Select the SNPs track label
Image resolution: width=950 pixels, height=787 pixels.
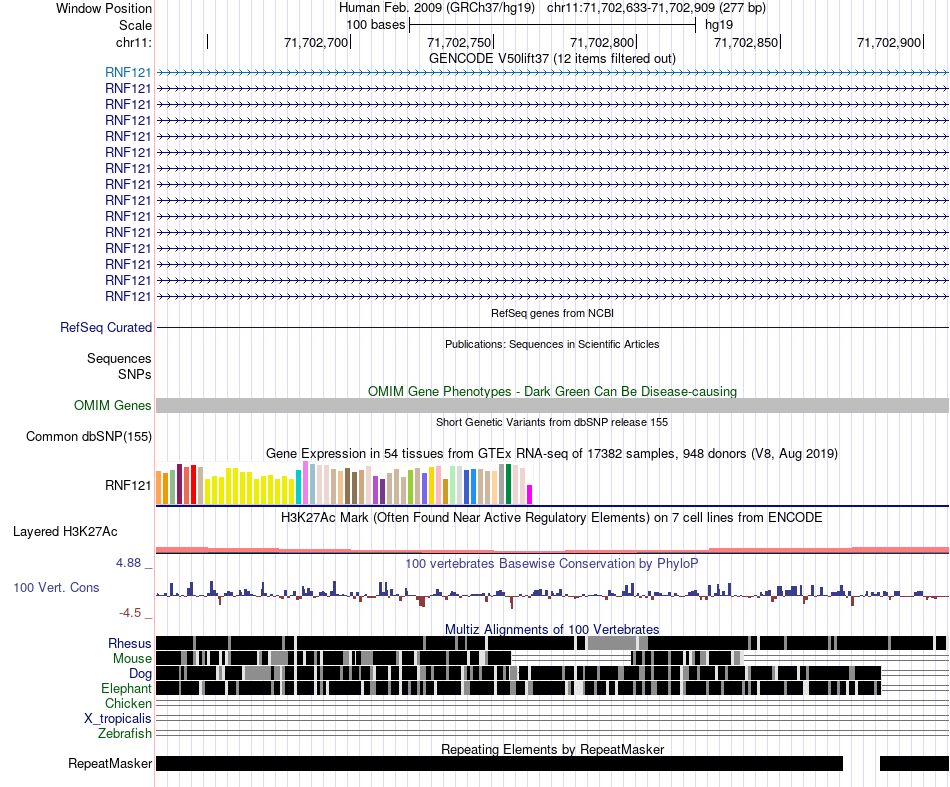(x=135, y=374)
